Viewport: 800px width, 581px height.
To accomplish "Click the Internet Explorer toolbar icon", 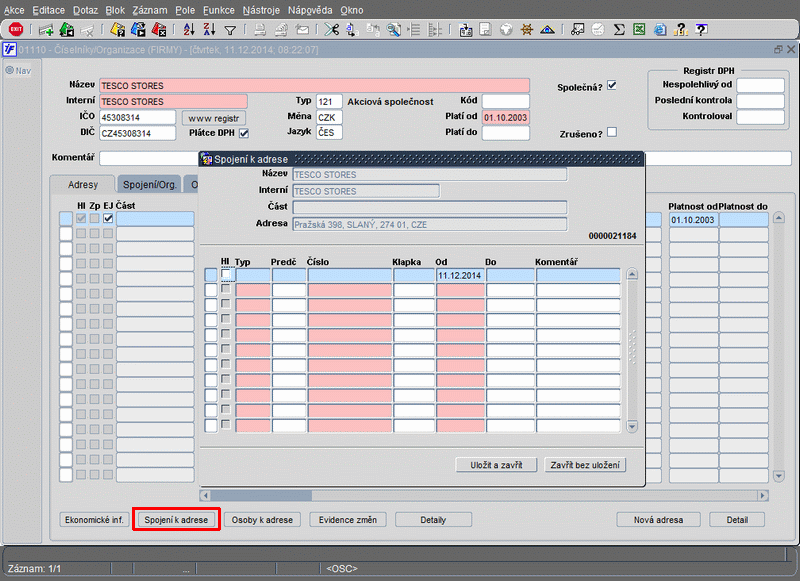I will tap(660, 30).
